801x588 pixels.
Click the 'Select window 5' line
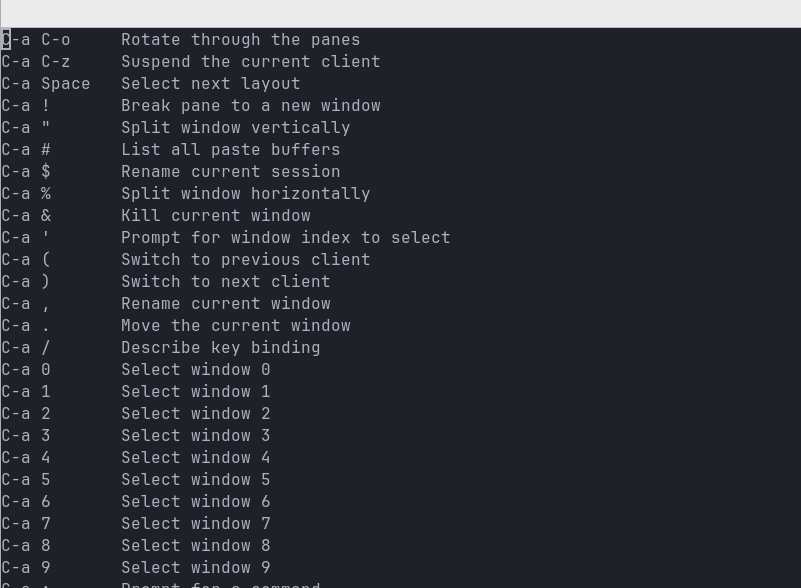195,480
